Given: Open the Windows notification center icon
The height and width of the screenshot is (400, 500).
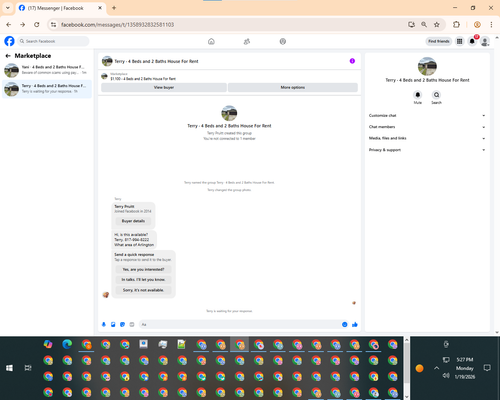Looking at the screenshot, I should coord(487,368).
